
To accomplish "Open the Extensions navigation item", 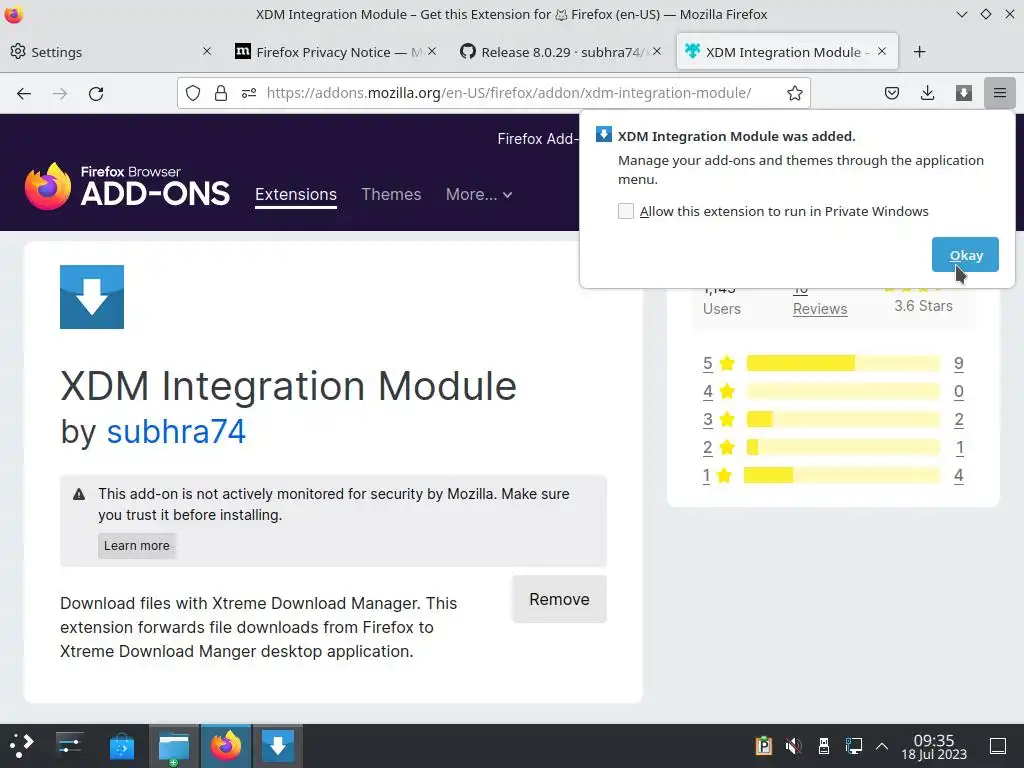I will (x=296, y=195).
